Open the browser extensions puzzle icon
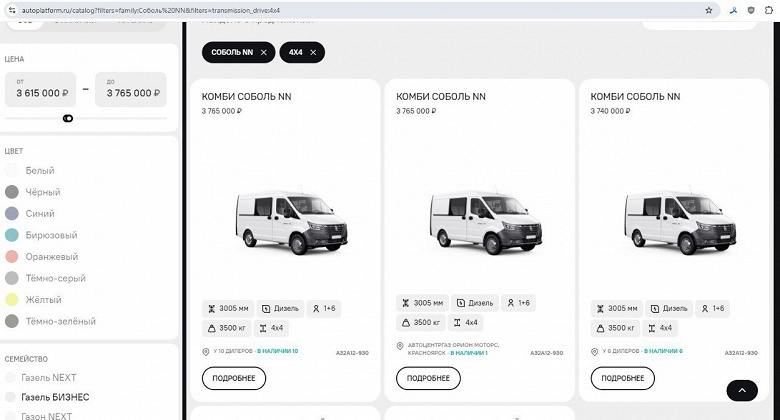780x420 pixels. click(769, 10)
